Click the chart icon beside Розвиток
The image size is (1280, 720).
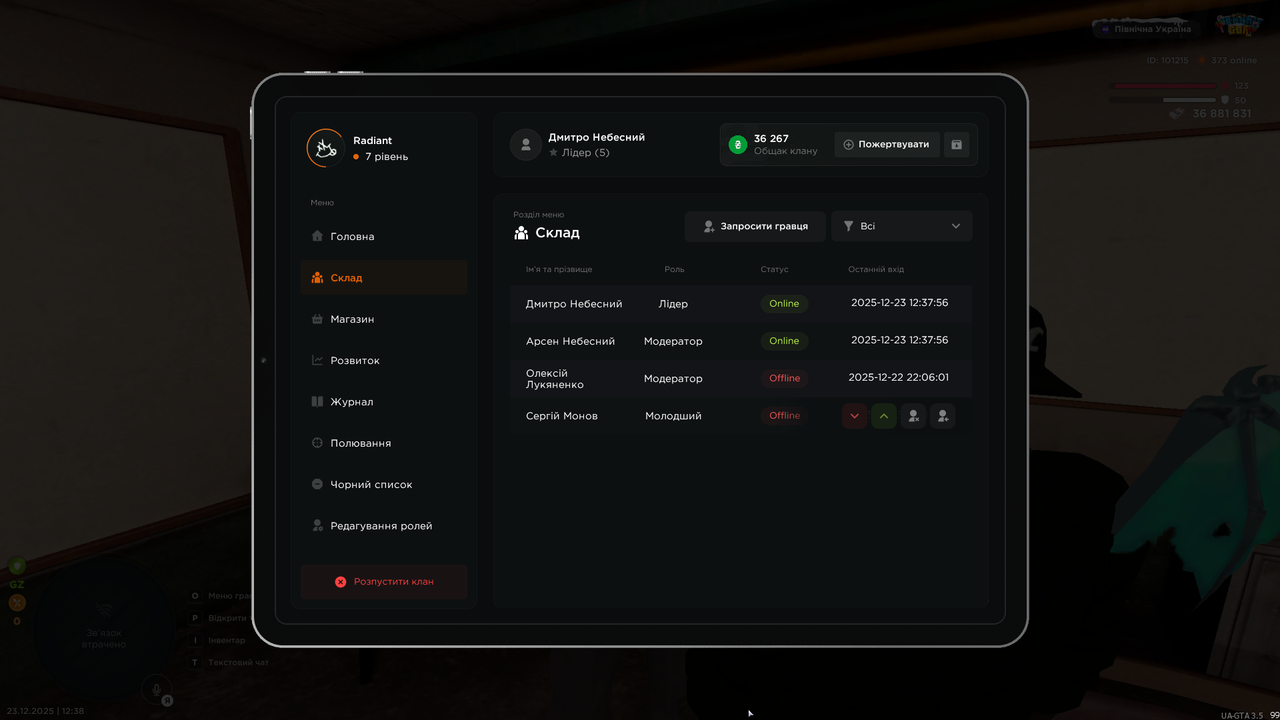coord(318,360)
